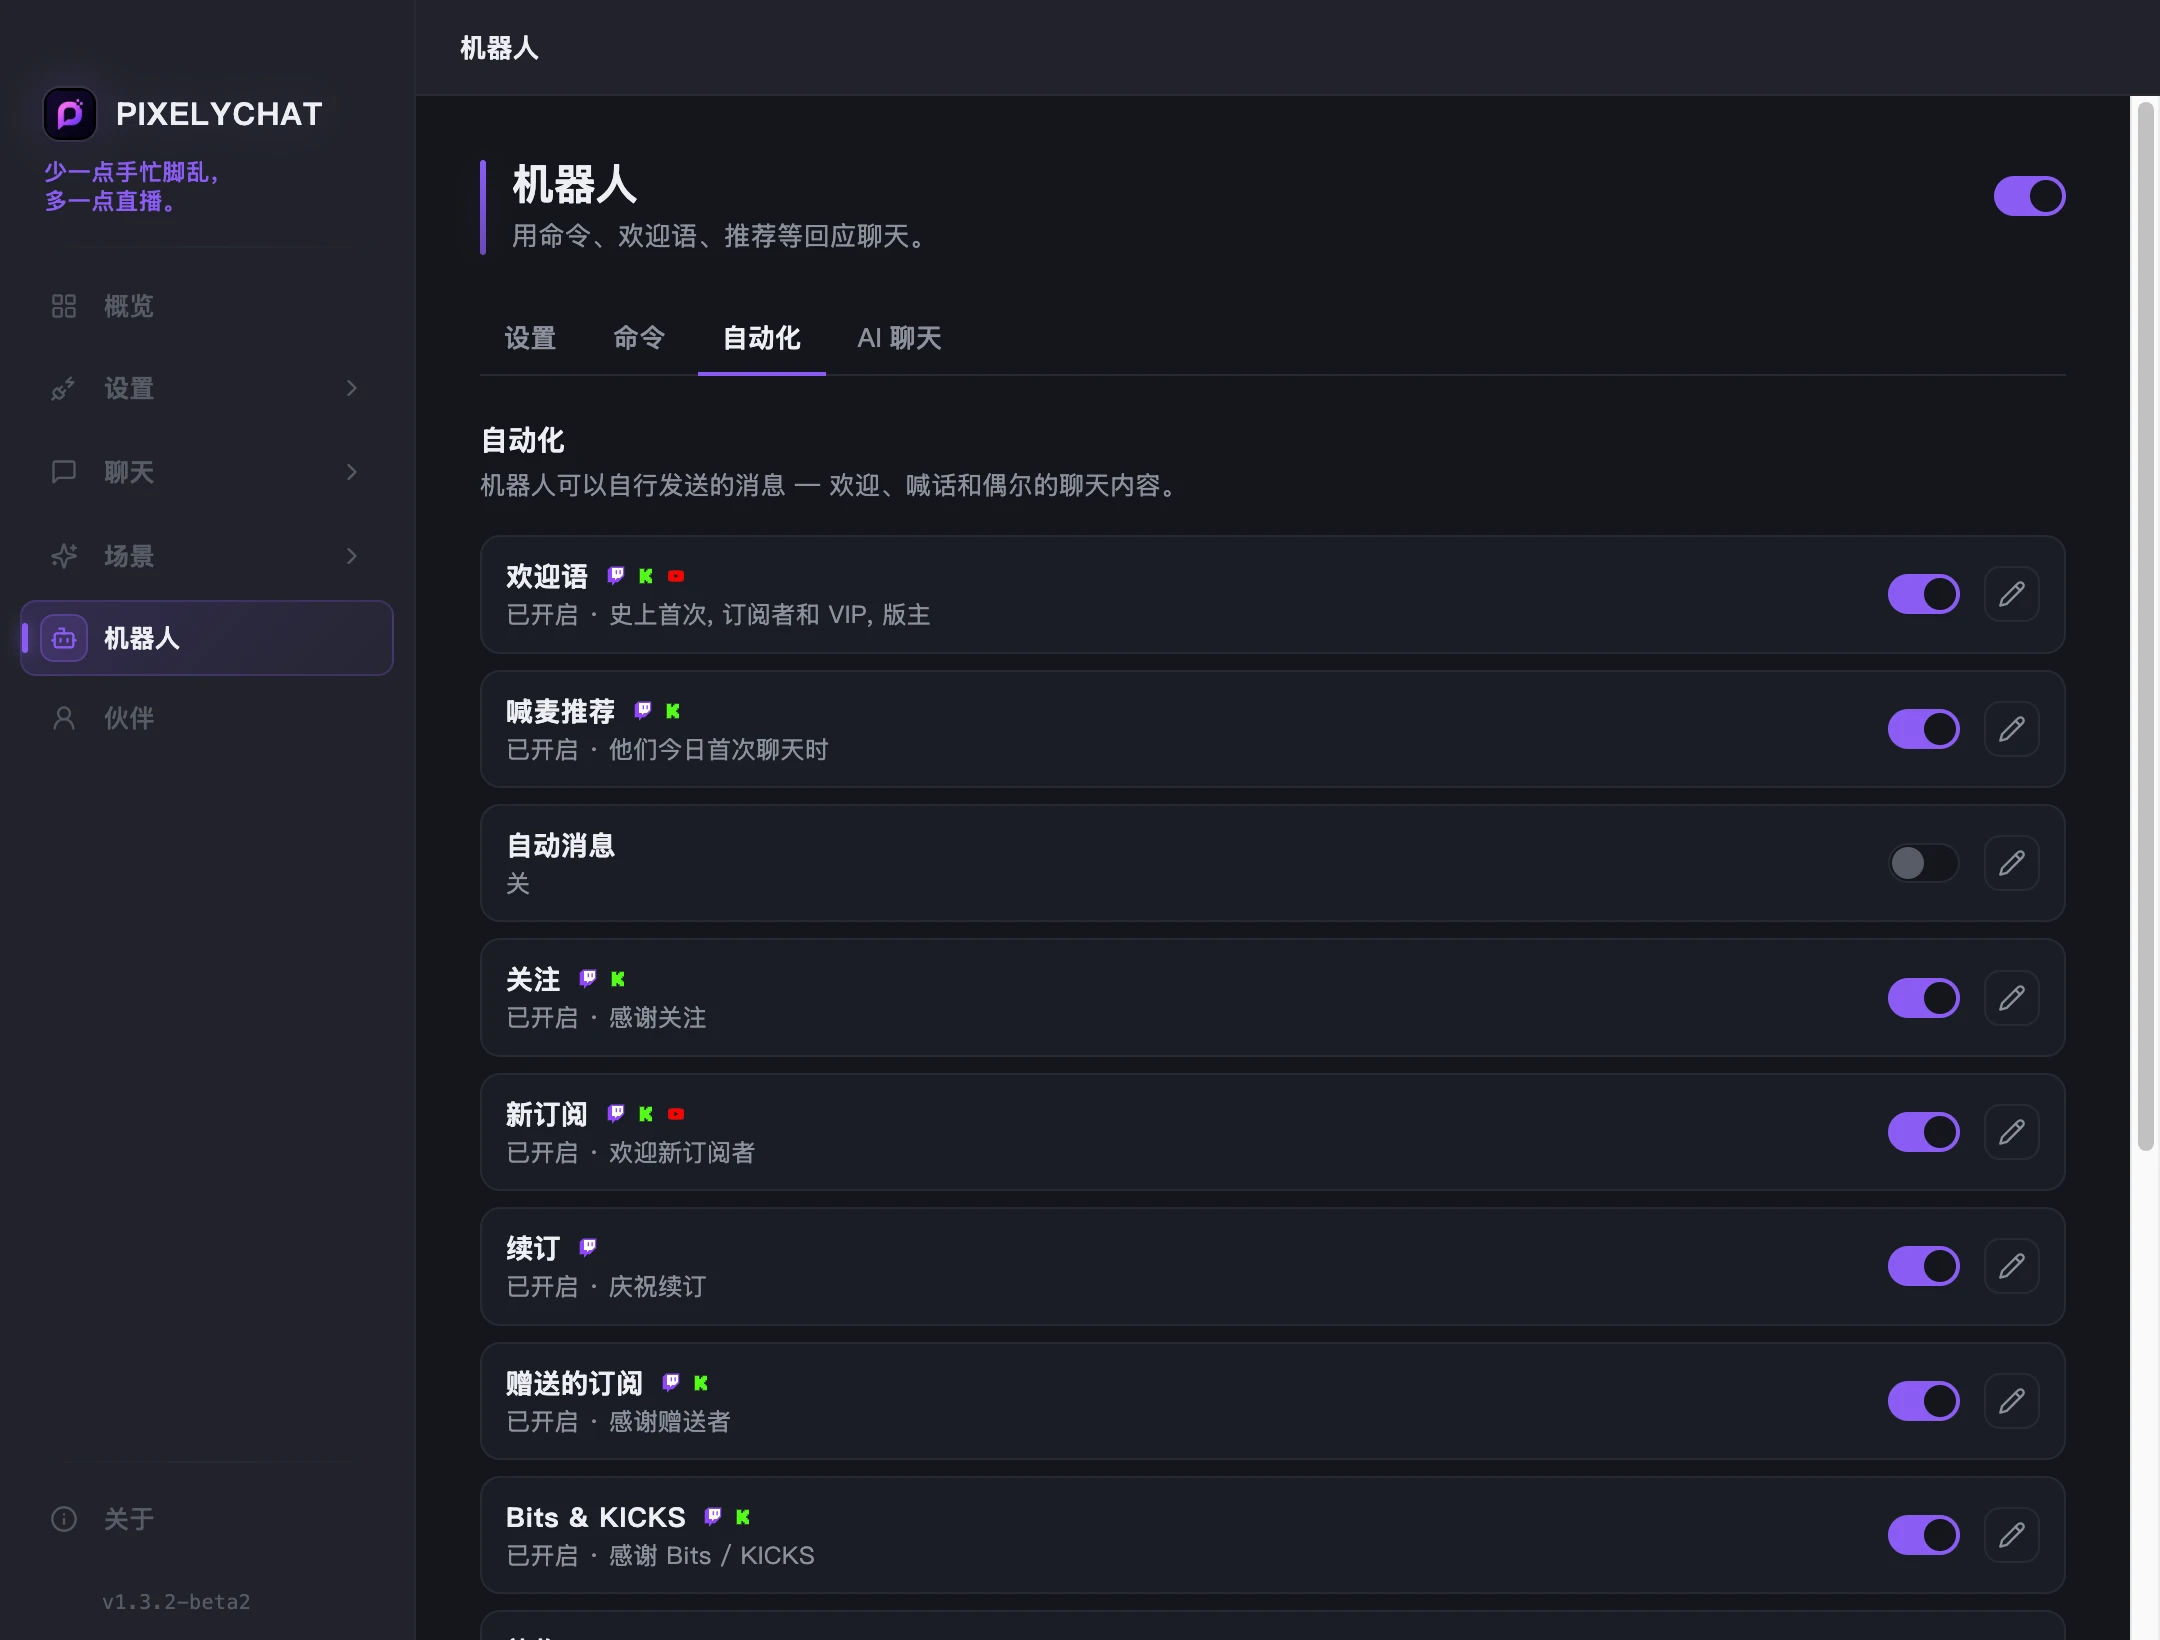
Task: Disable the main 机器人 toggle
Action: point(2029,196)
